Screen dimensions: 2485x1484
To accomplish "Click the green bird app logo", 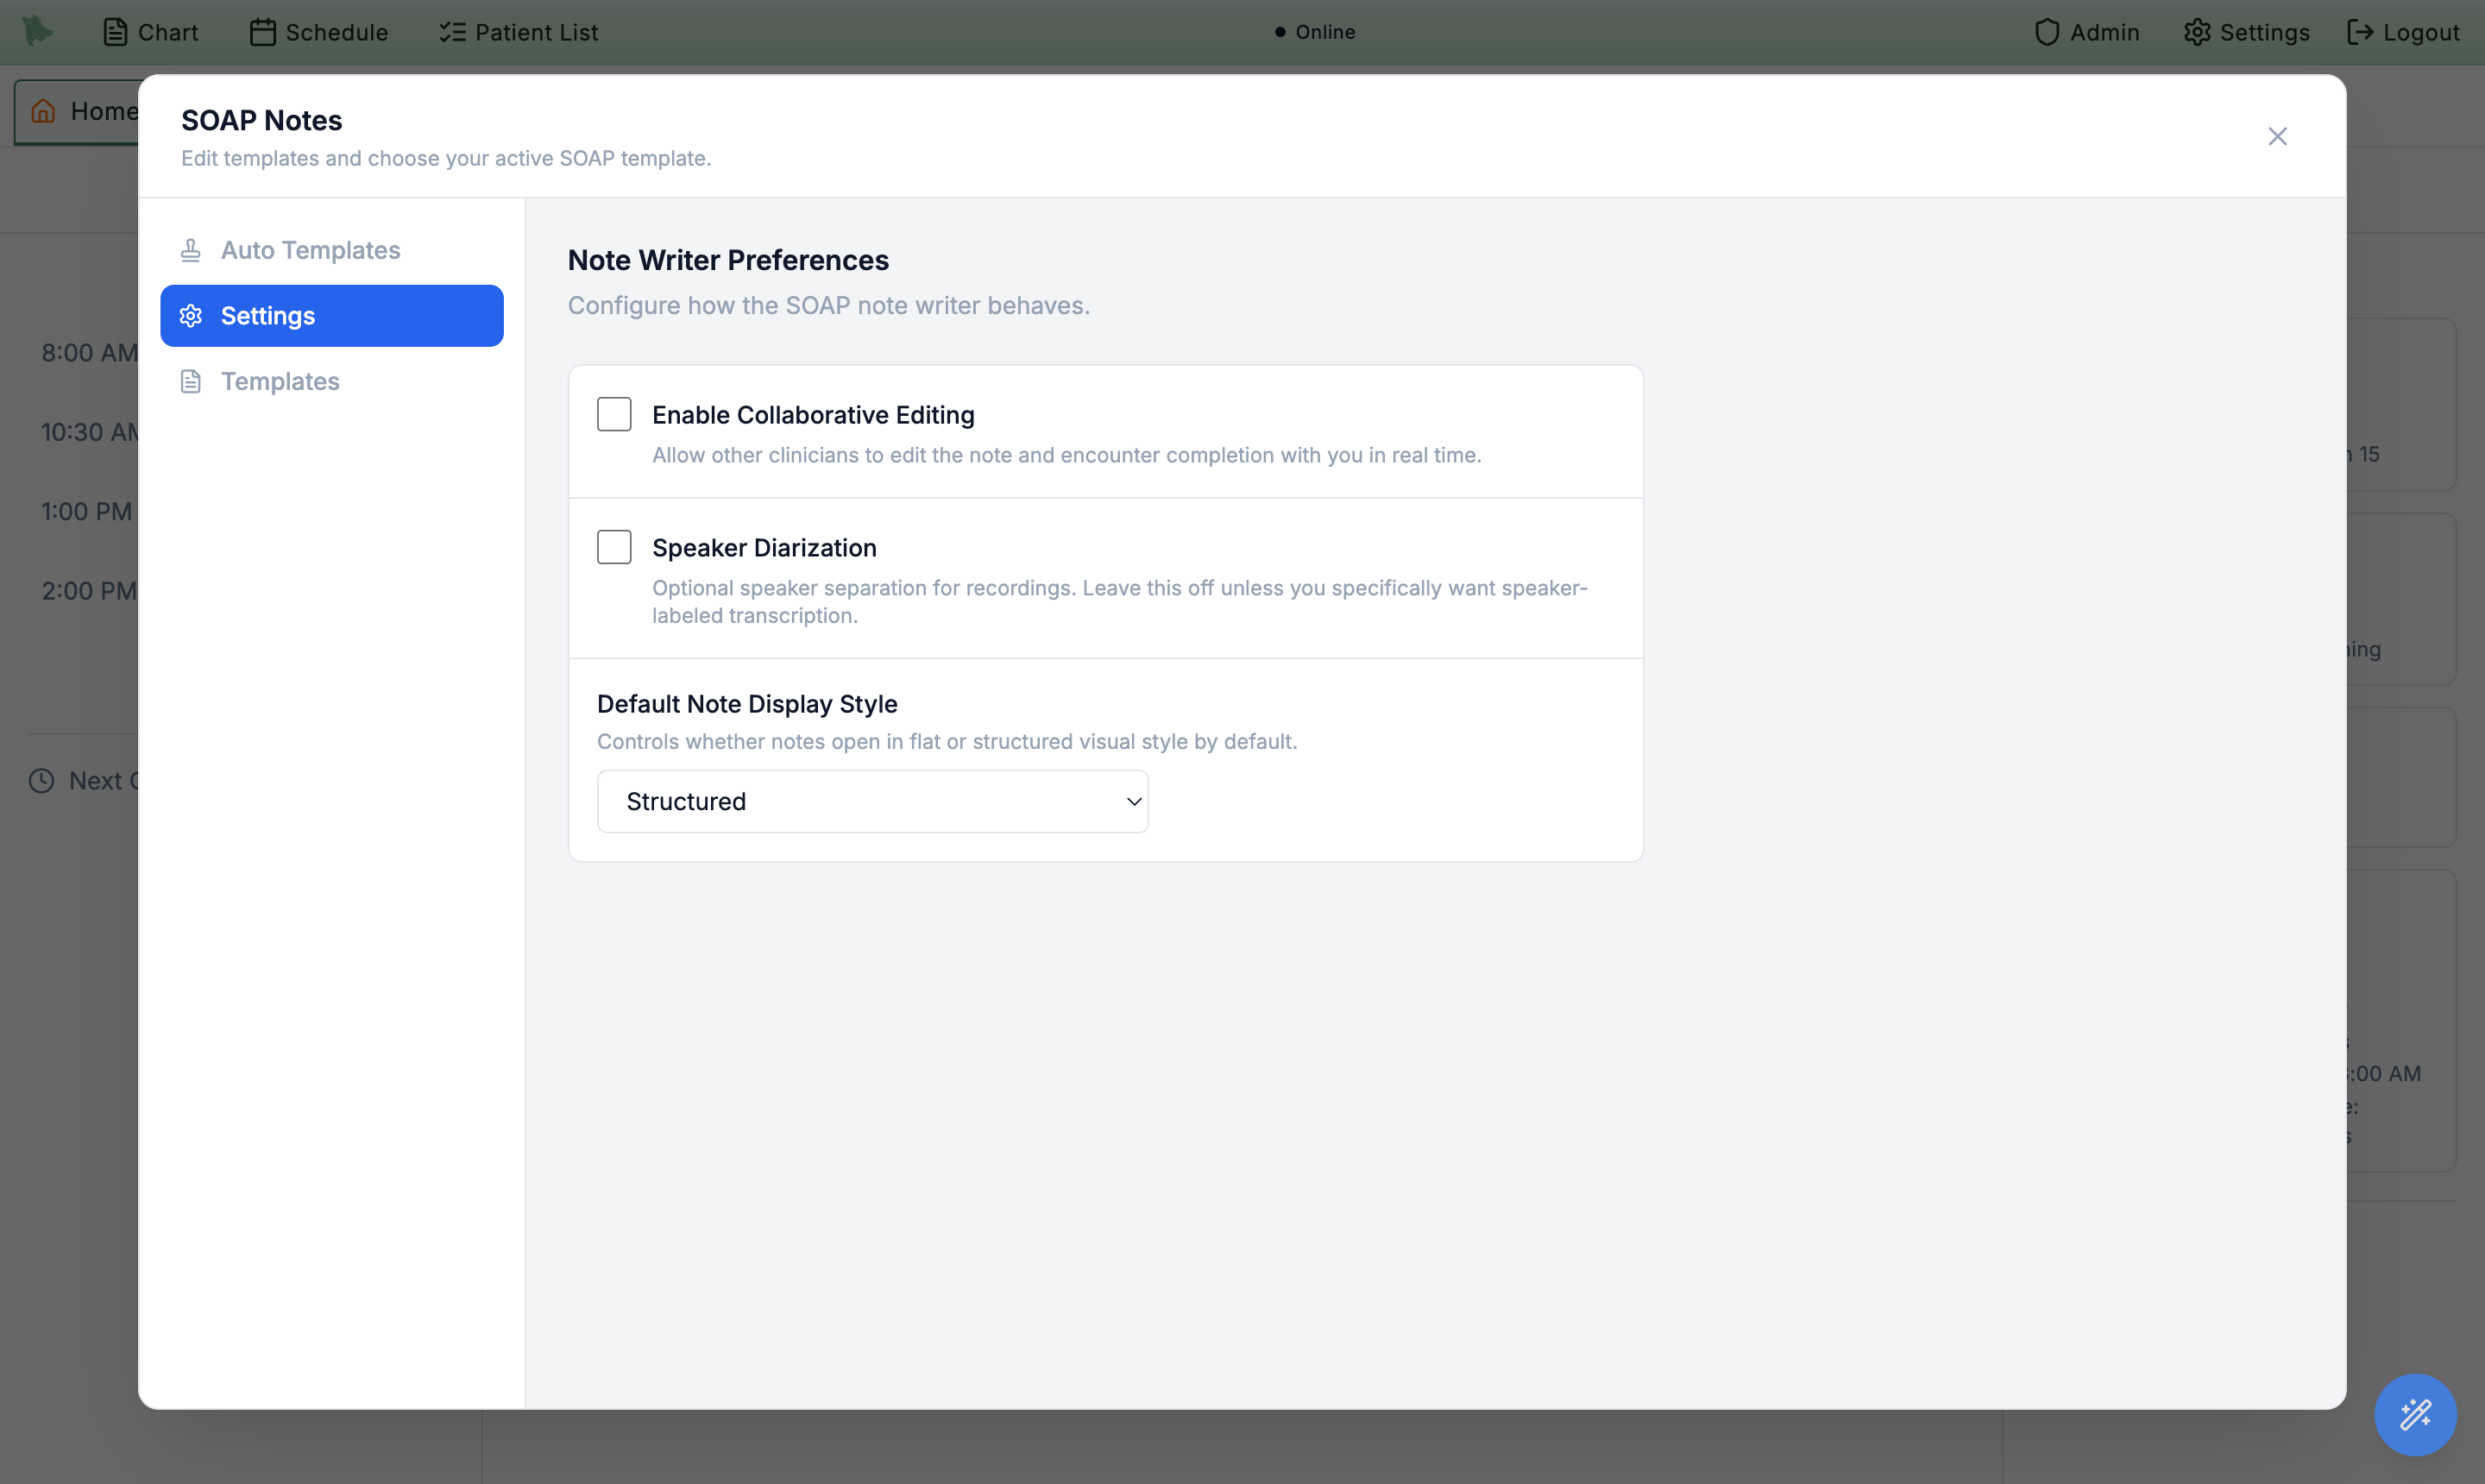I will [38, 31].
